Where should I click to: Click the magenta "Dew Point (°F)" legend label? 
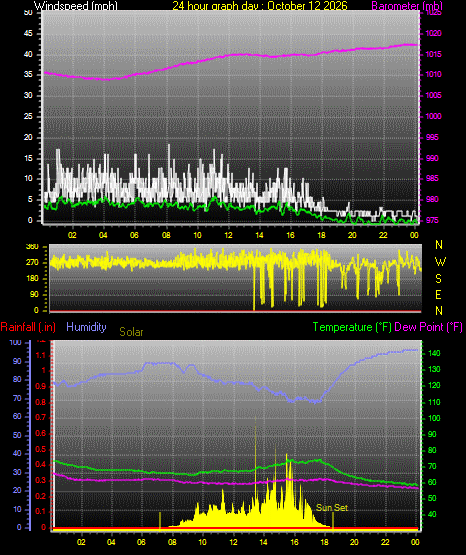point(428,327)
